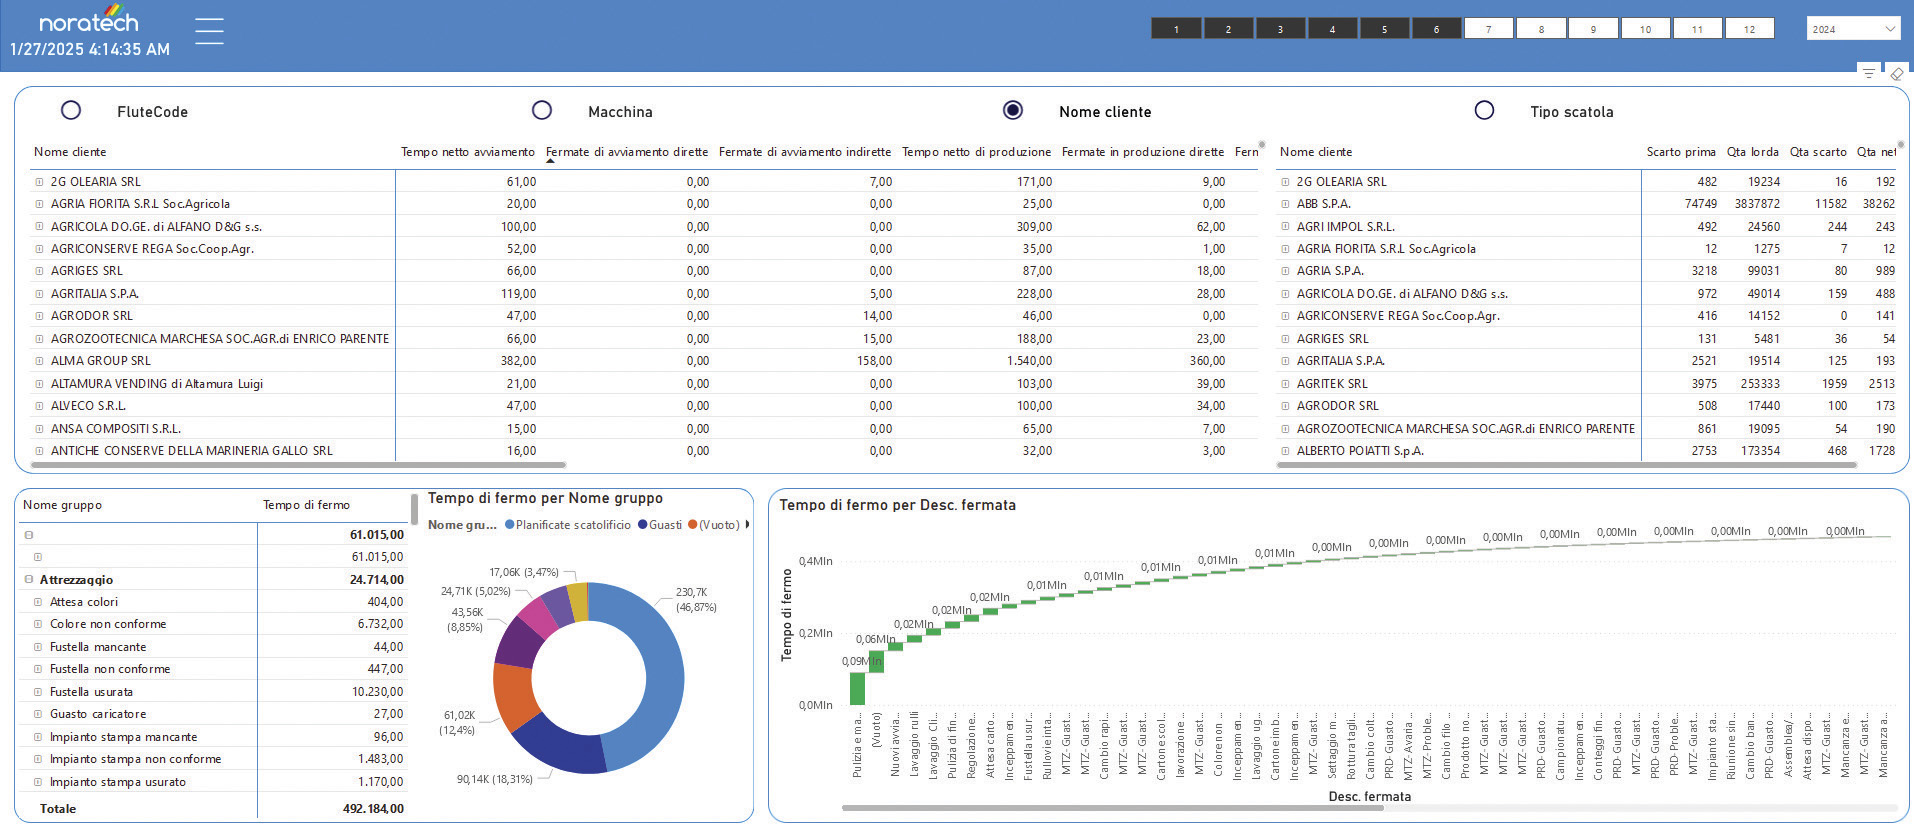Expand the AGRITEK SRL row
Screen dimensions: 1914x839
tap(1285, 384)
